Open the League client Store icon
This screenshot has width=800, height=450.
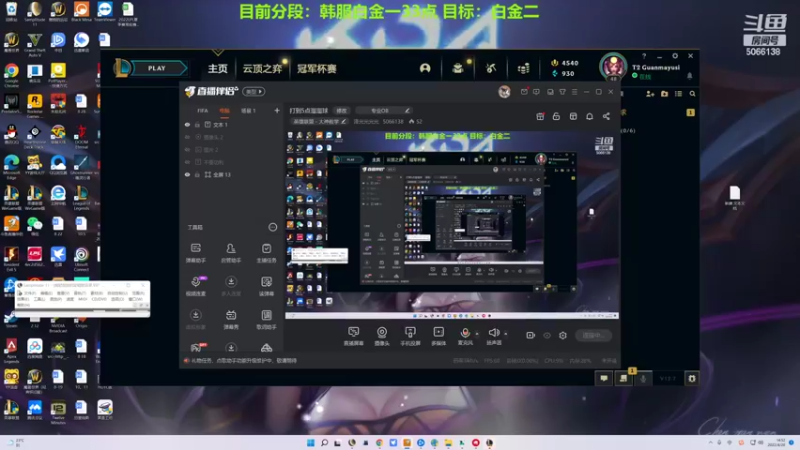[x=523, y=68]
